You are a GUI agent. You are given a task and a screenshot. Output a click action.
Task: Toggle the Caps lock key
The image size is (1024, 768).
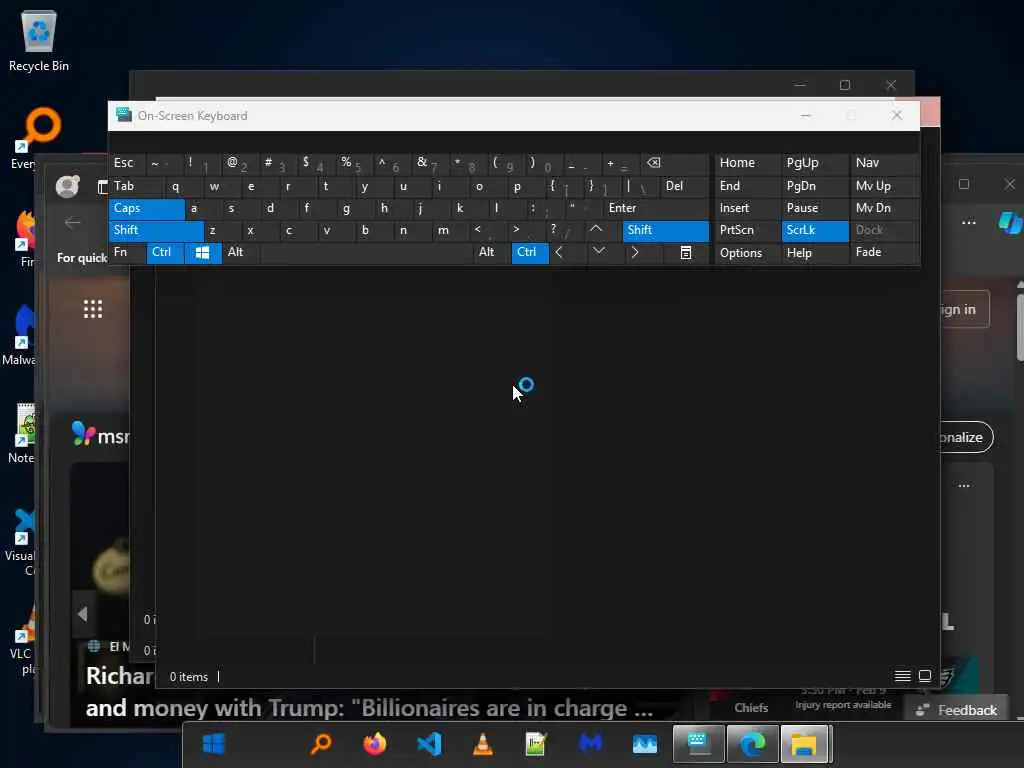[146, 208]
